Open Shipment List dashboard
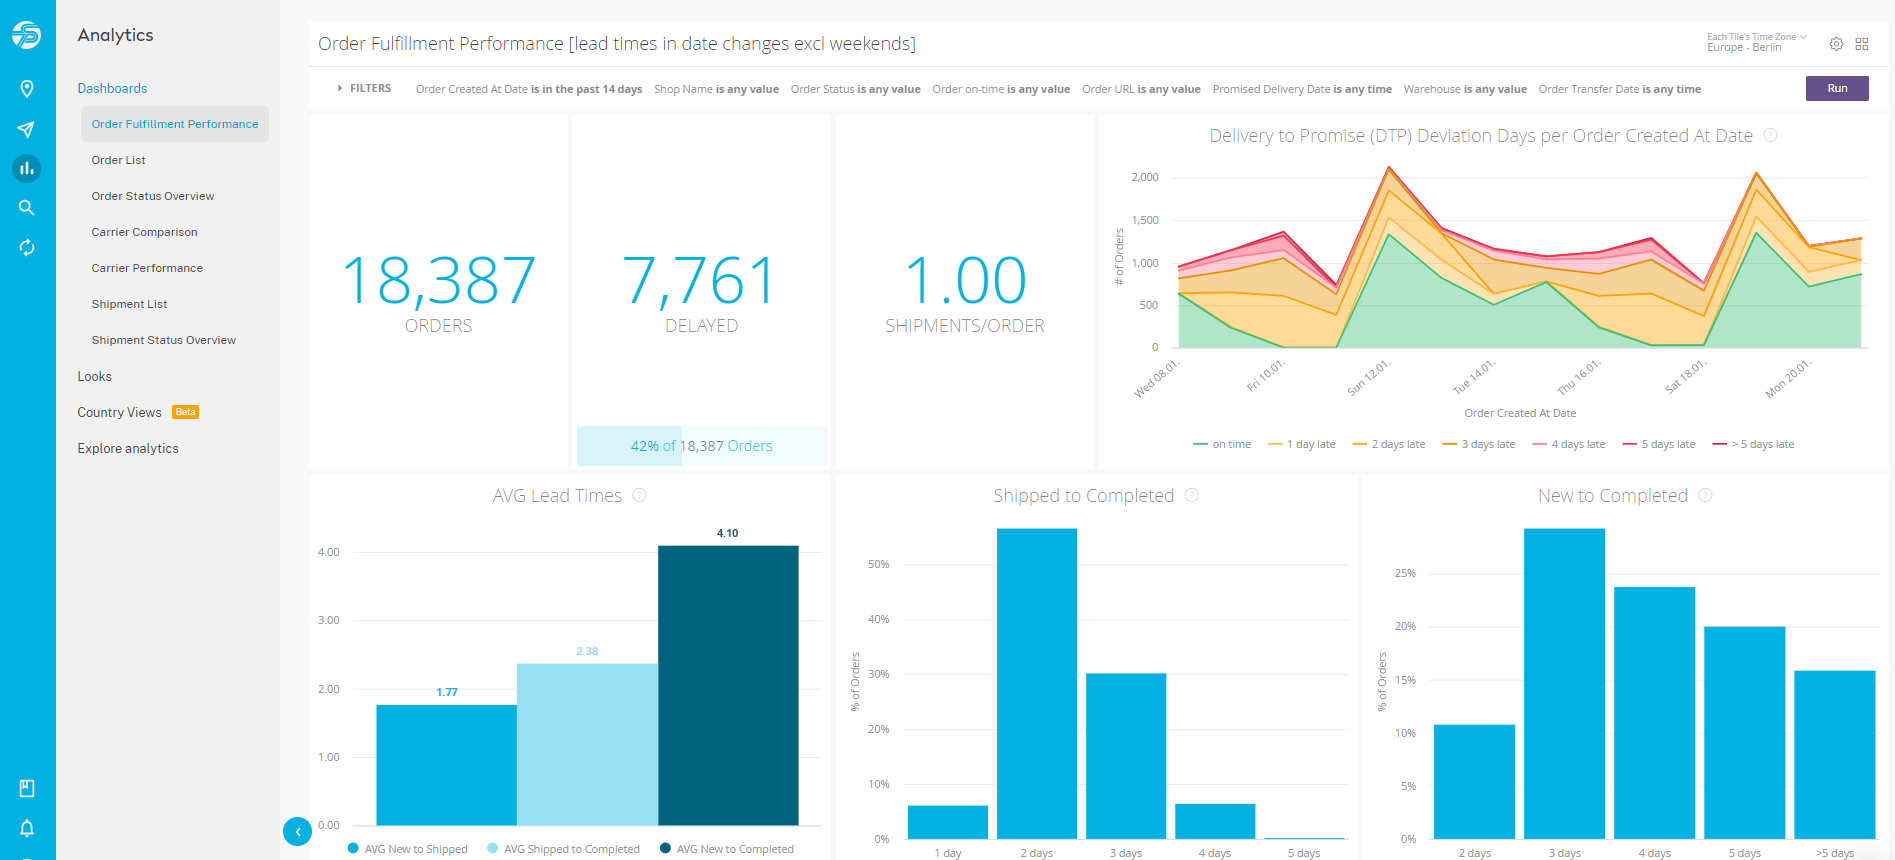The image size is (1895, 860). (x=129, y=304)
